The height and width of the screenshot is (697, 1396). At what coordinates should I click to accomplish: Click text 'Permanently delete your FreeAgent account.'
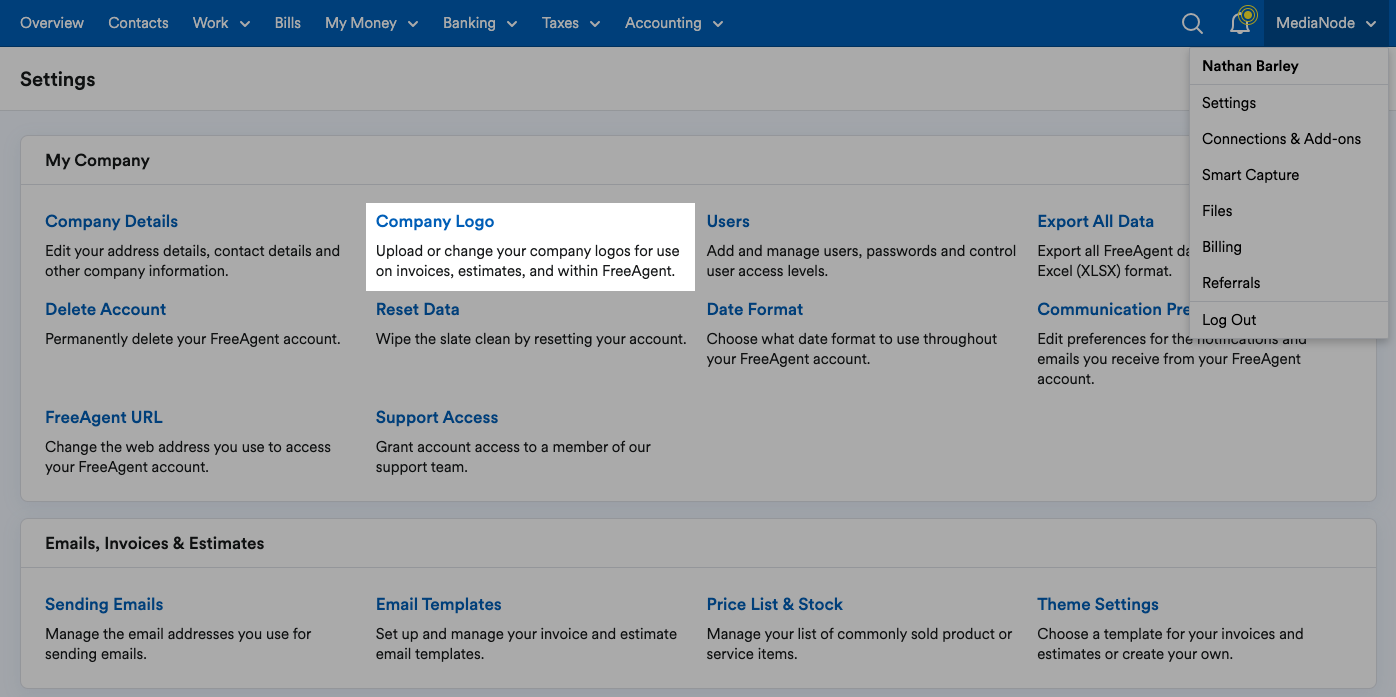193,339
